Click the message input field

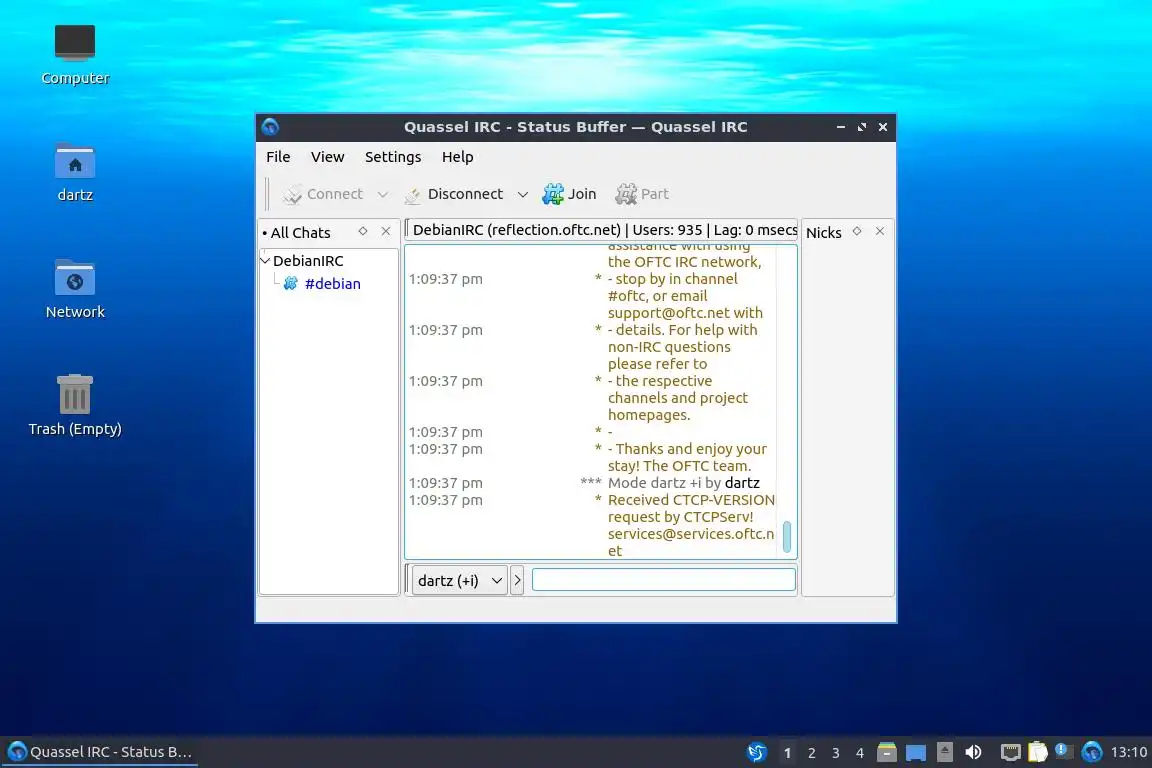click(x=663, y=580)
